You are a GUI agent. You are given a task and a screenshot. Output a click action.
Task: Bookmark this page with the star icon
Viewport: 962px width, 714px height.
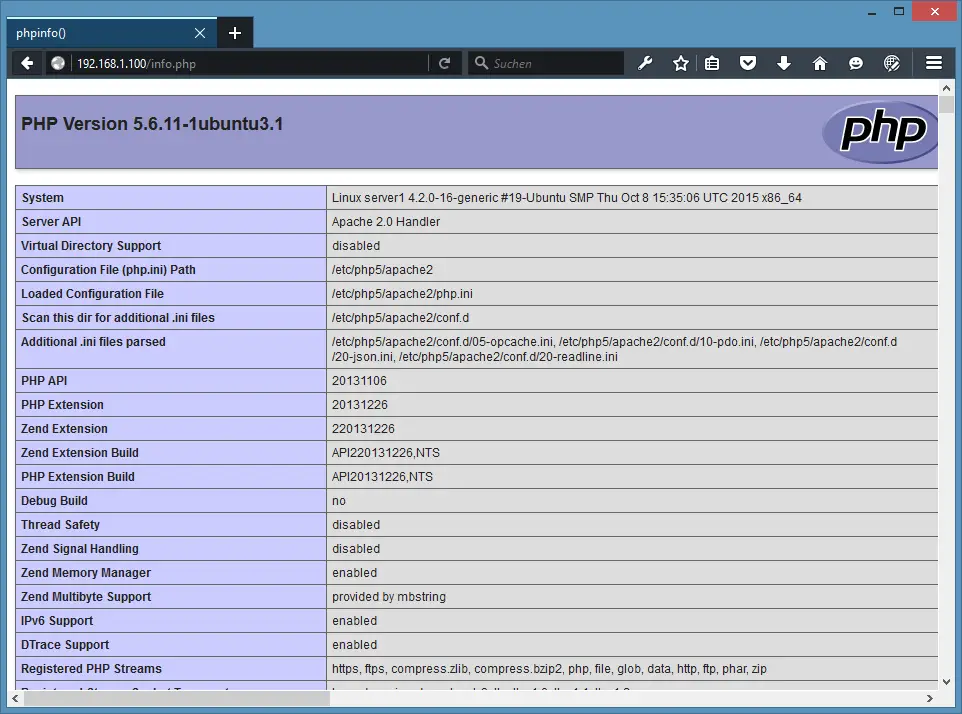click(680, 63)
